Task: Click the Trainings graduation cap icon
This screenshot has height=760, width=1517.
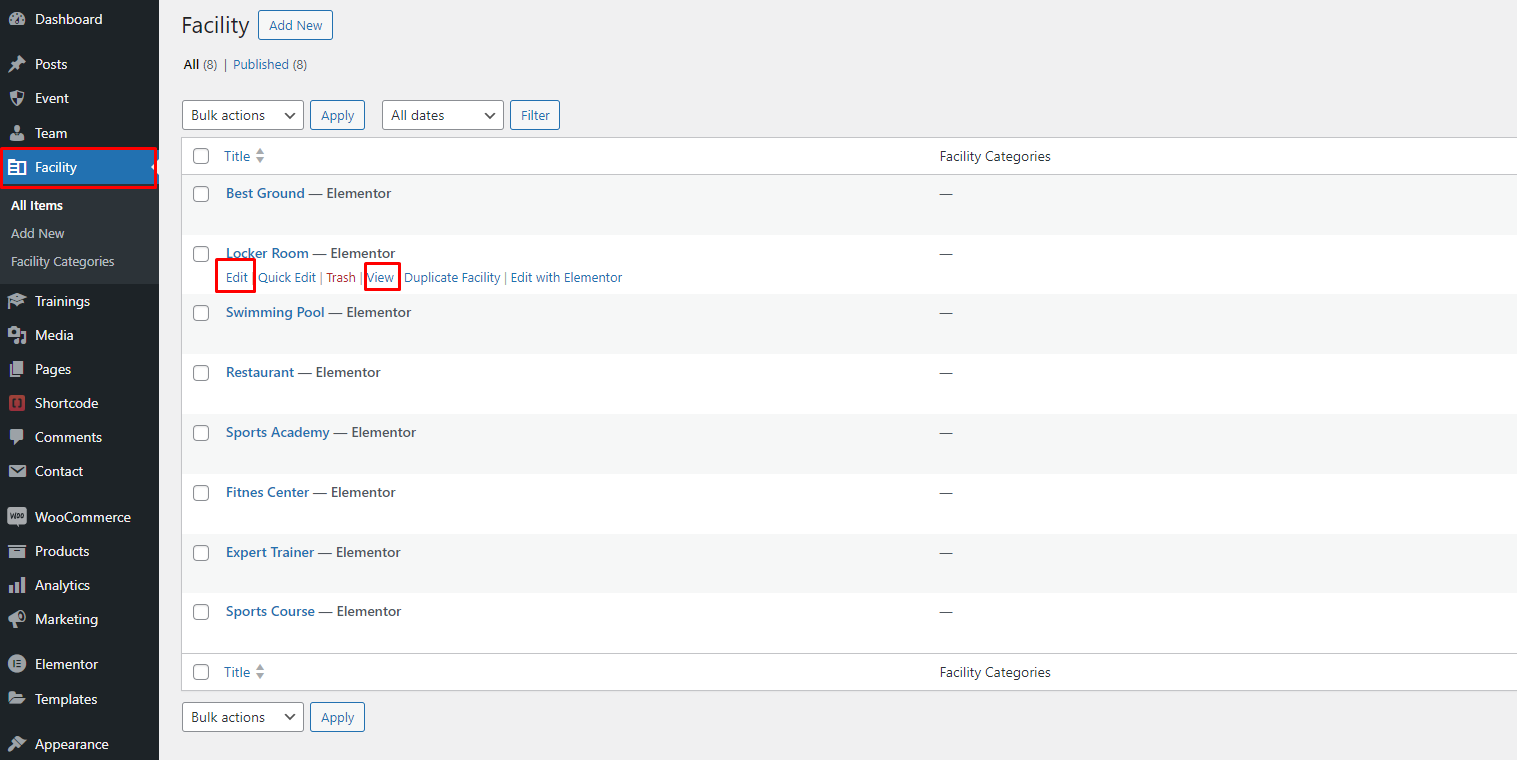Action: pos(17,301)
